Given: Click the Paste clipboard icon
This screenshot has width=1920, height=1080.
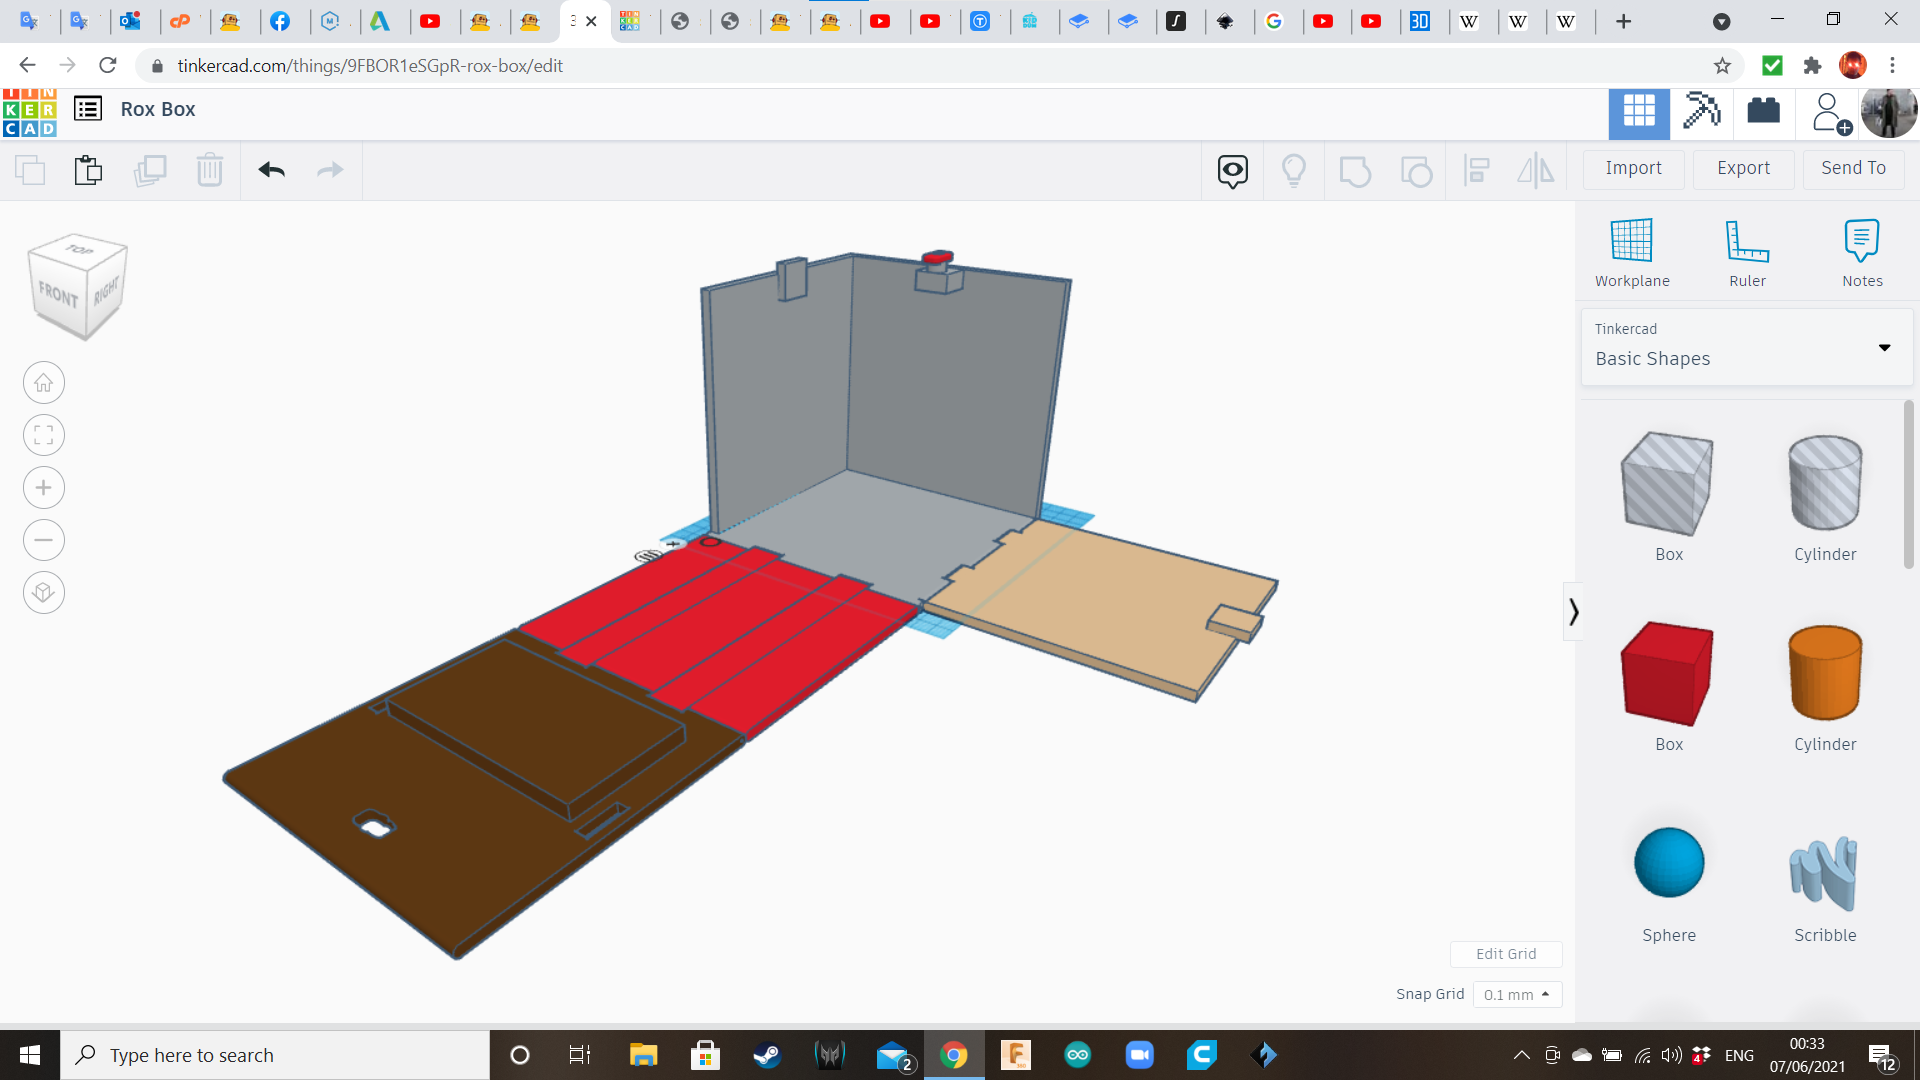Looking at the screenshot, I should coord(88,170).
